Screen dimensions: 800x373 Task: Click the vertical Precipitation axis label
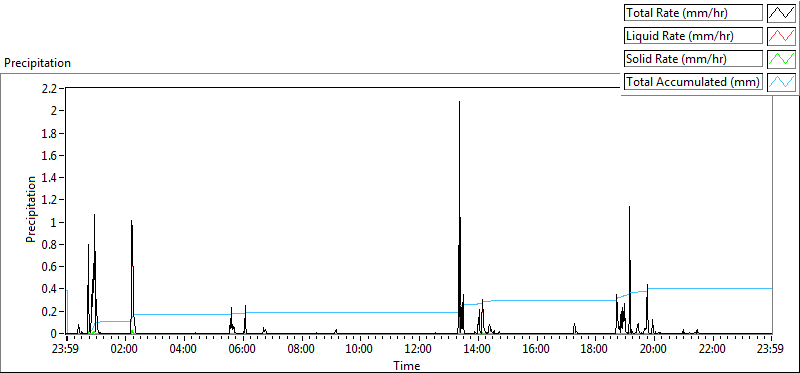(x=31, y=210)
